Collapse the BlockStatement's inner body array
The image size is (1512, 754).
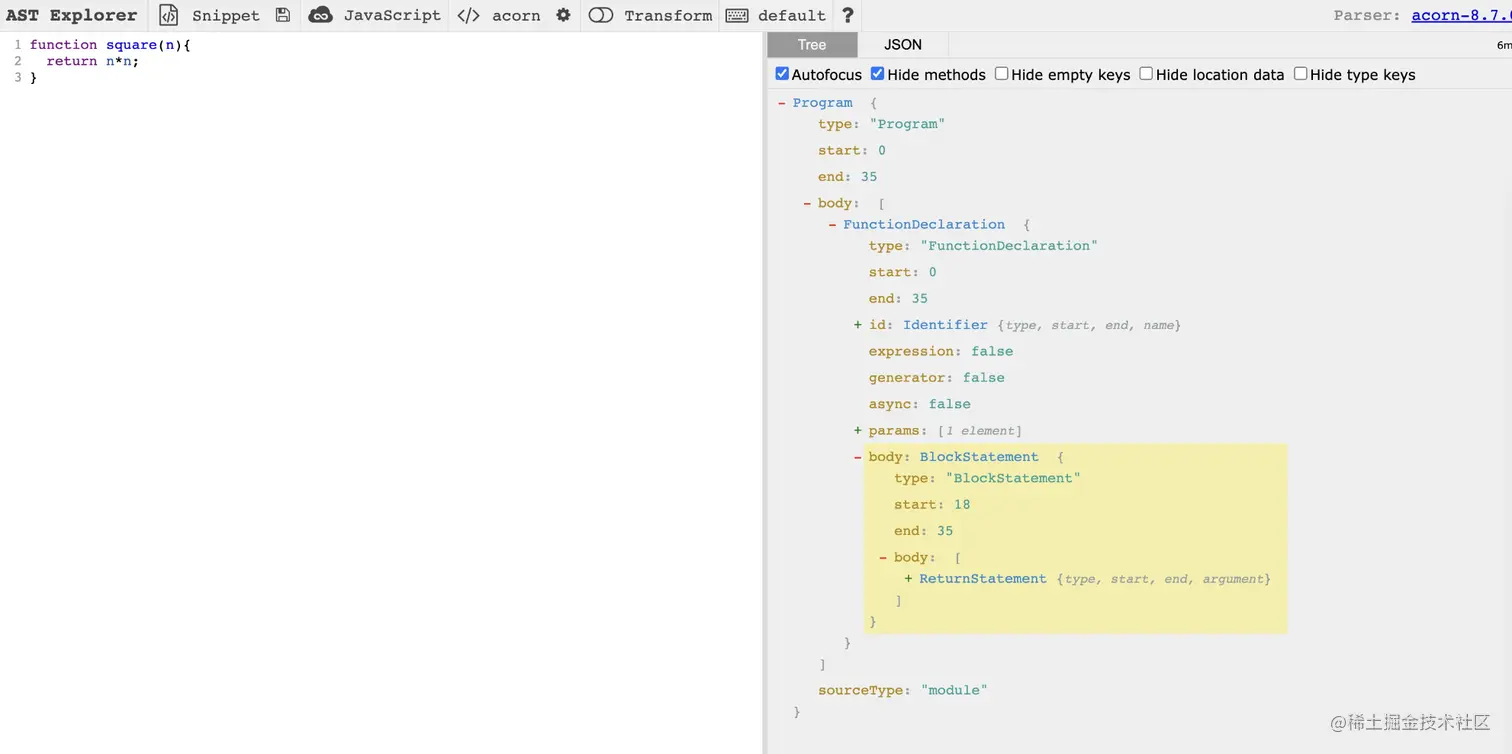pyautogui.click(x=883, y=558)
